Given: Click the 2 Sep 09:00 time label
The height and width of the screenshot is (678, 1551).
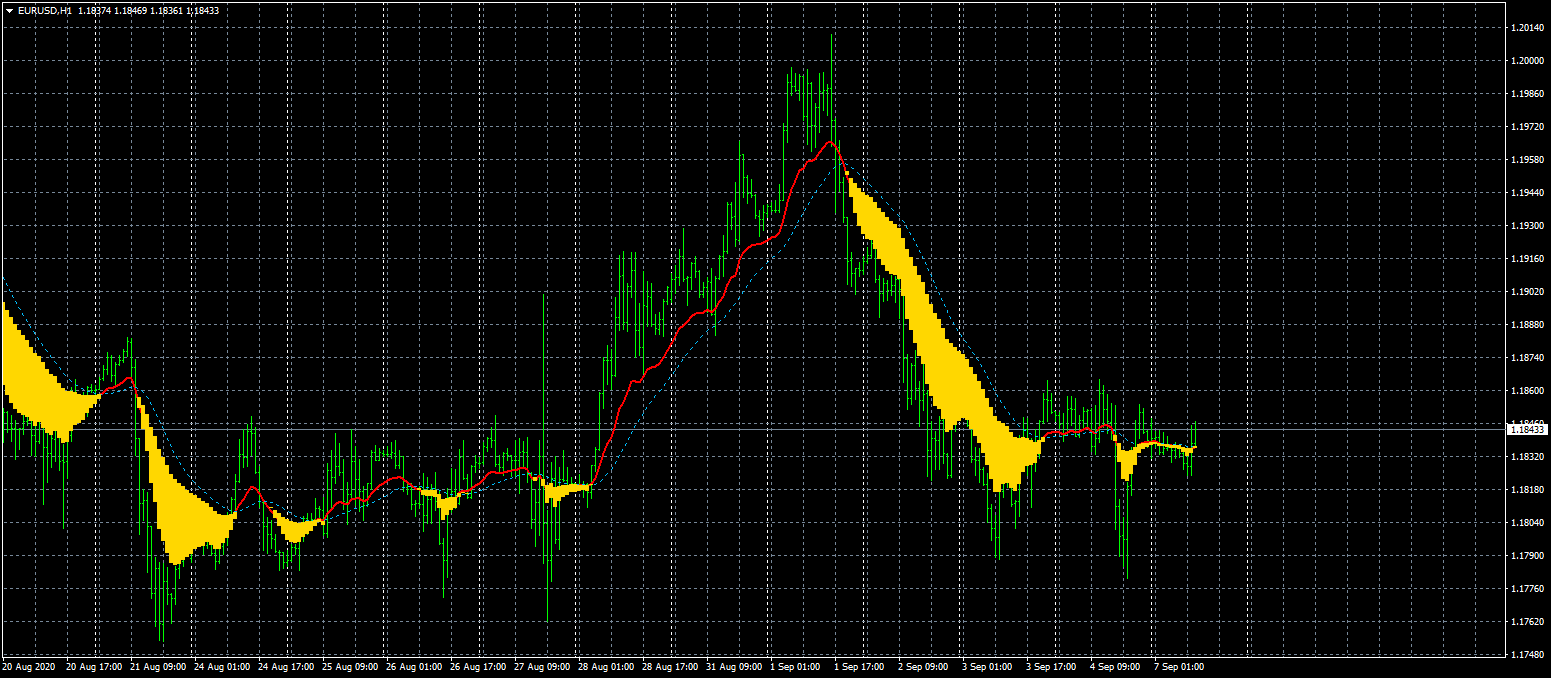Looking at the screenshot, I should pyautogui.click(x=924, y=666).
